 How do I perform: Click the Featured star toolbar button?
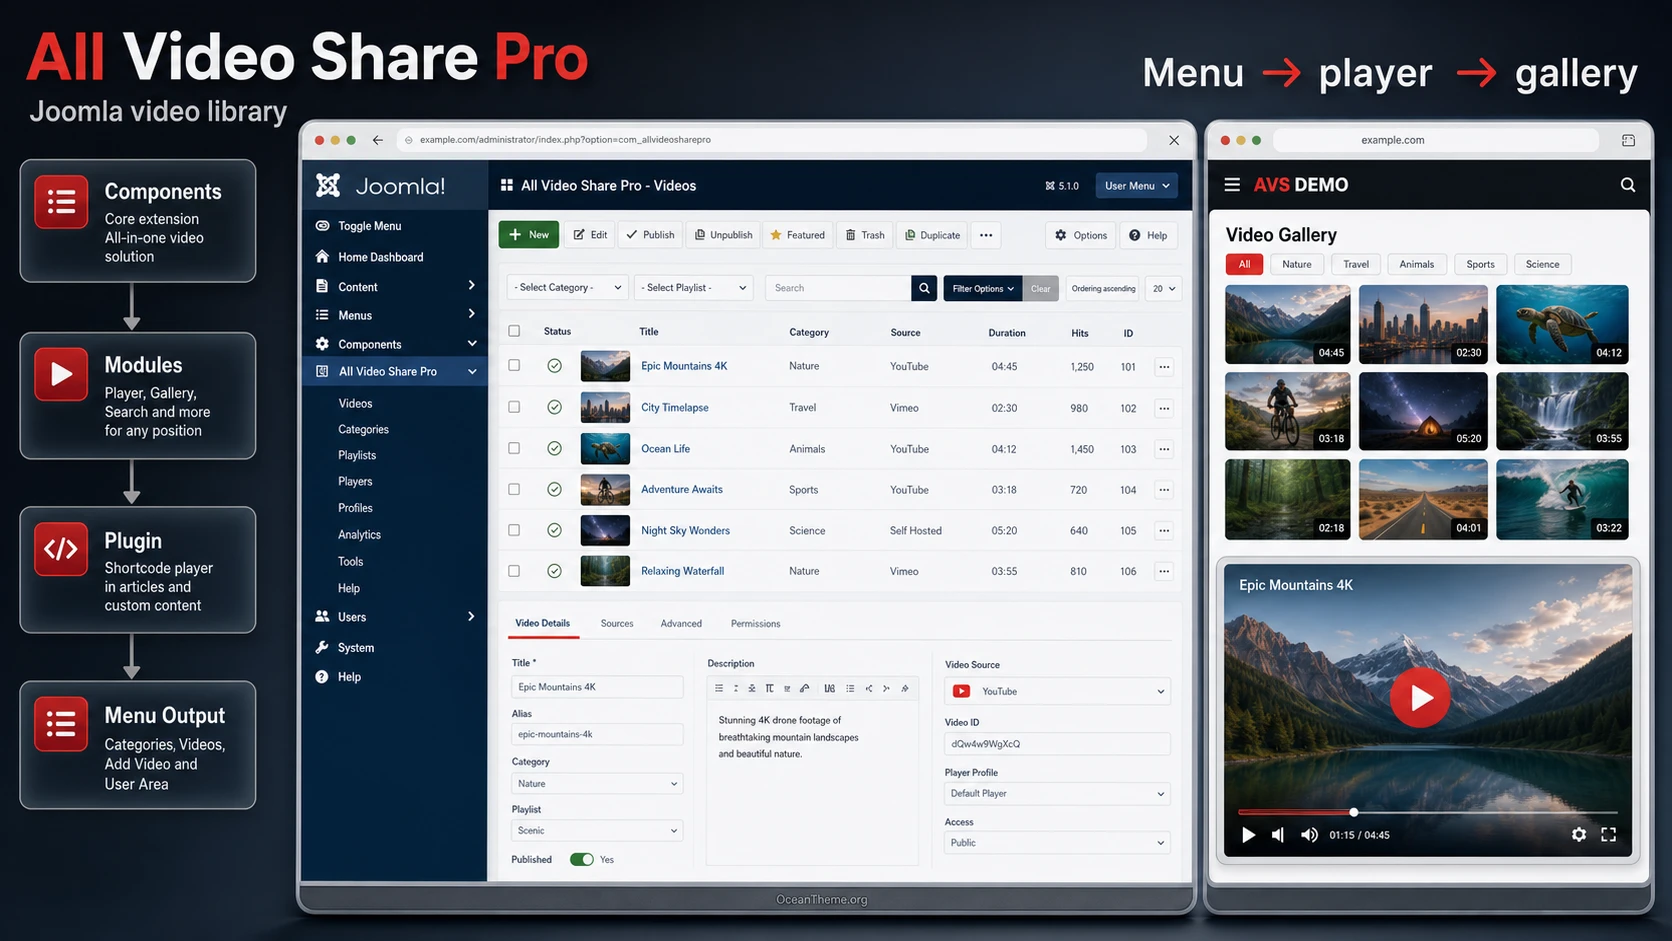pos(797,235)
